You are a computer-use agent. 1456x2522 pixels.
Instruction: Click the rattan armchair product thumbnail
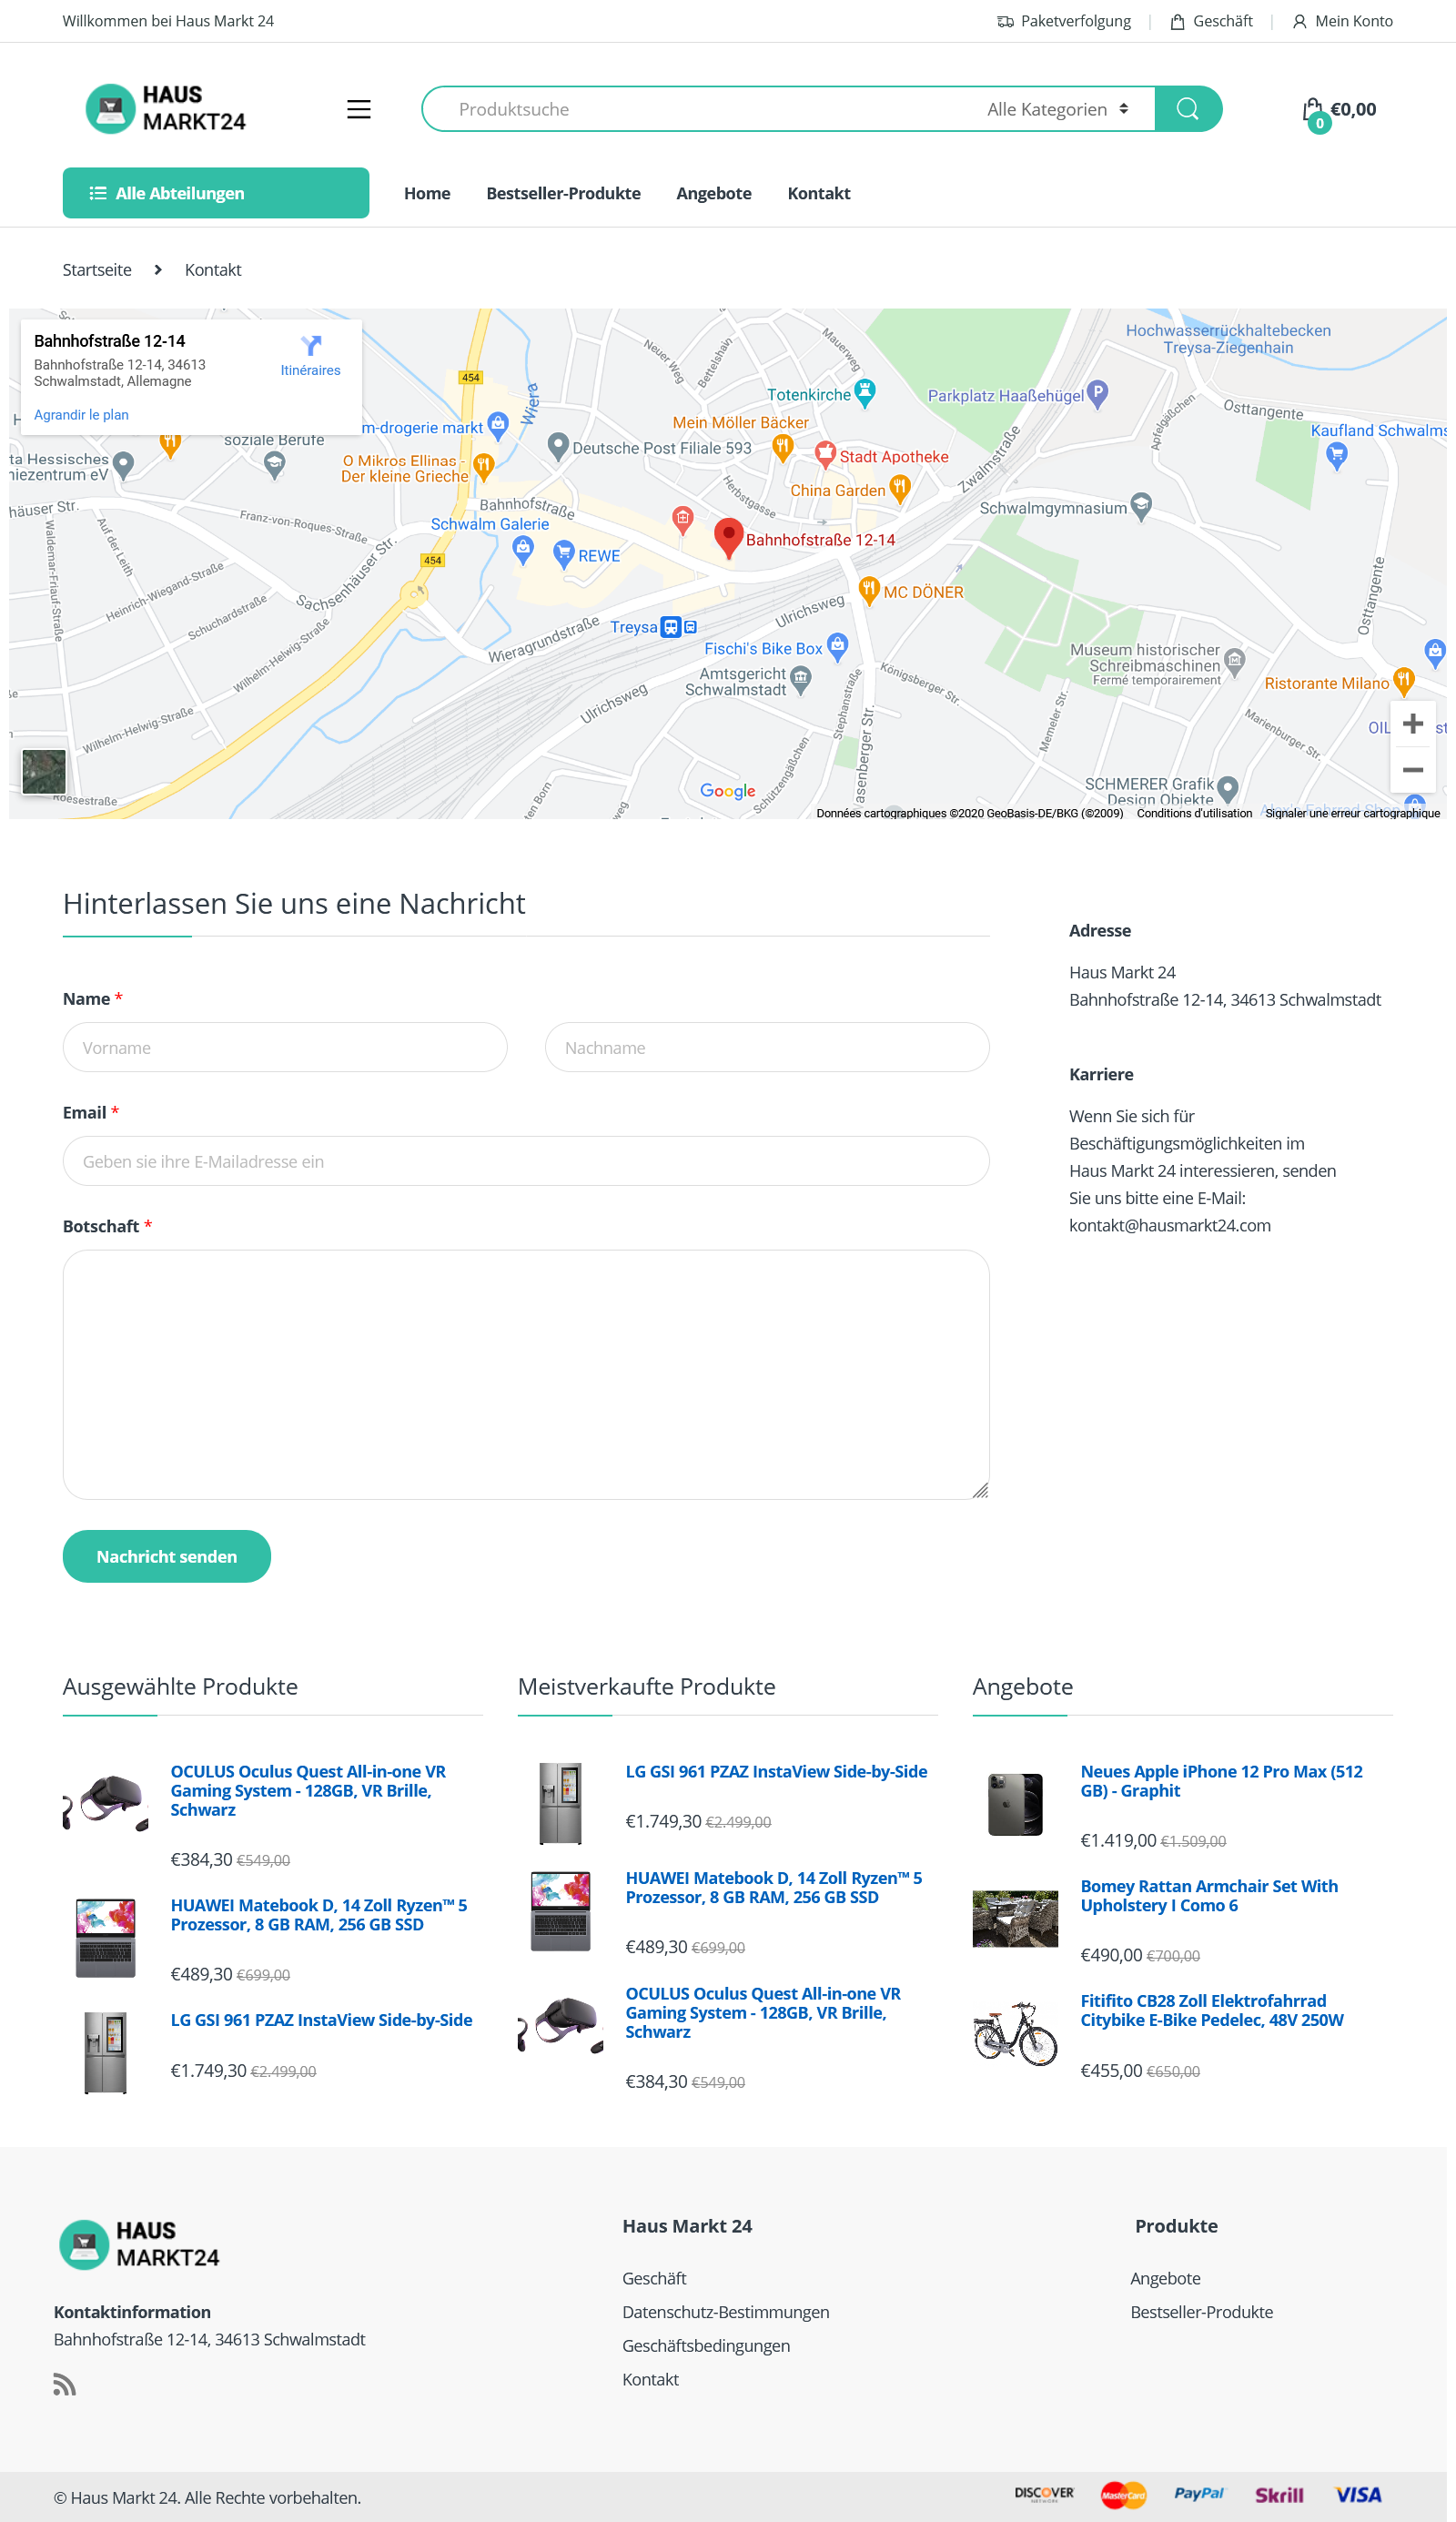point(1015,1919)
